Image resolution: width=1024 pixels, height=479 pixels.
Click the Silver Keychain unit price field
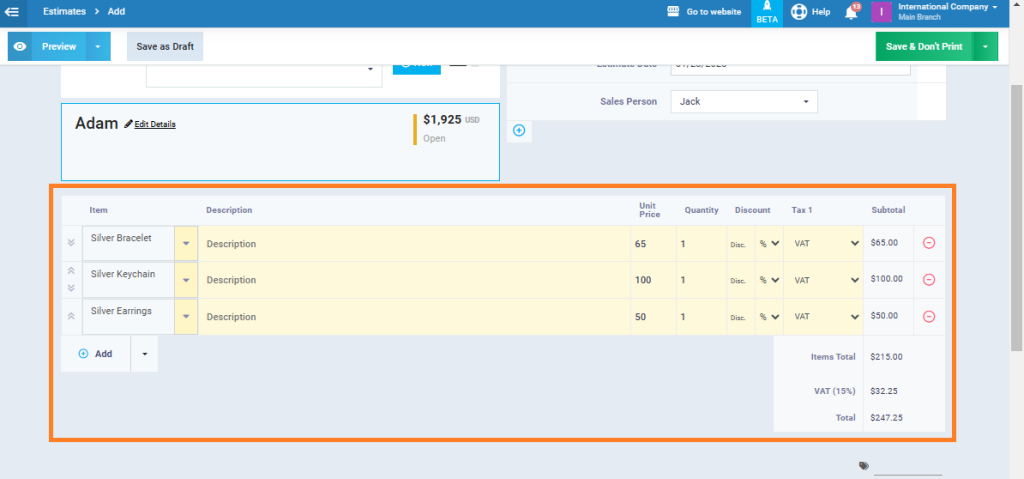coord(653,280)
